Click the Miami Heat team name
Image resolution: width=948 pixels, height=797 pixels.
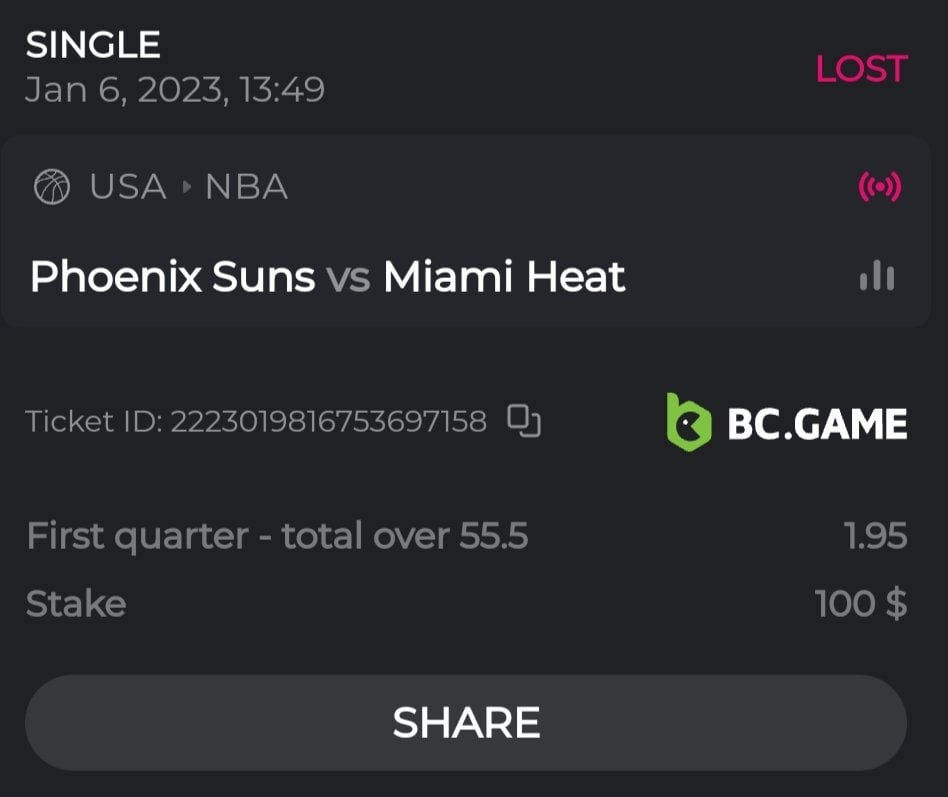pos(504,276)
